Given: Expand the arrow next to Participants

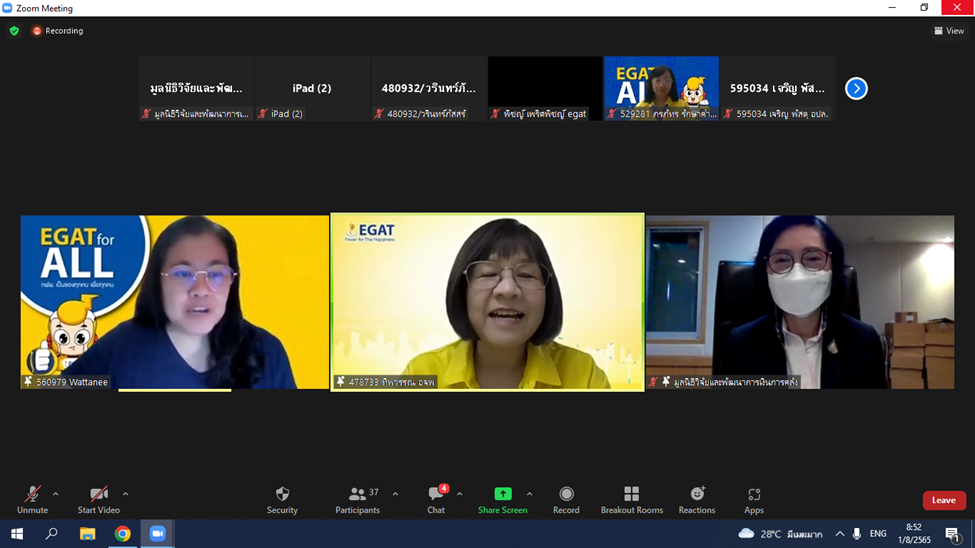Looking at the screenshot, I should [395, 494].
